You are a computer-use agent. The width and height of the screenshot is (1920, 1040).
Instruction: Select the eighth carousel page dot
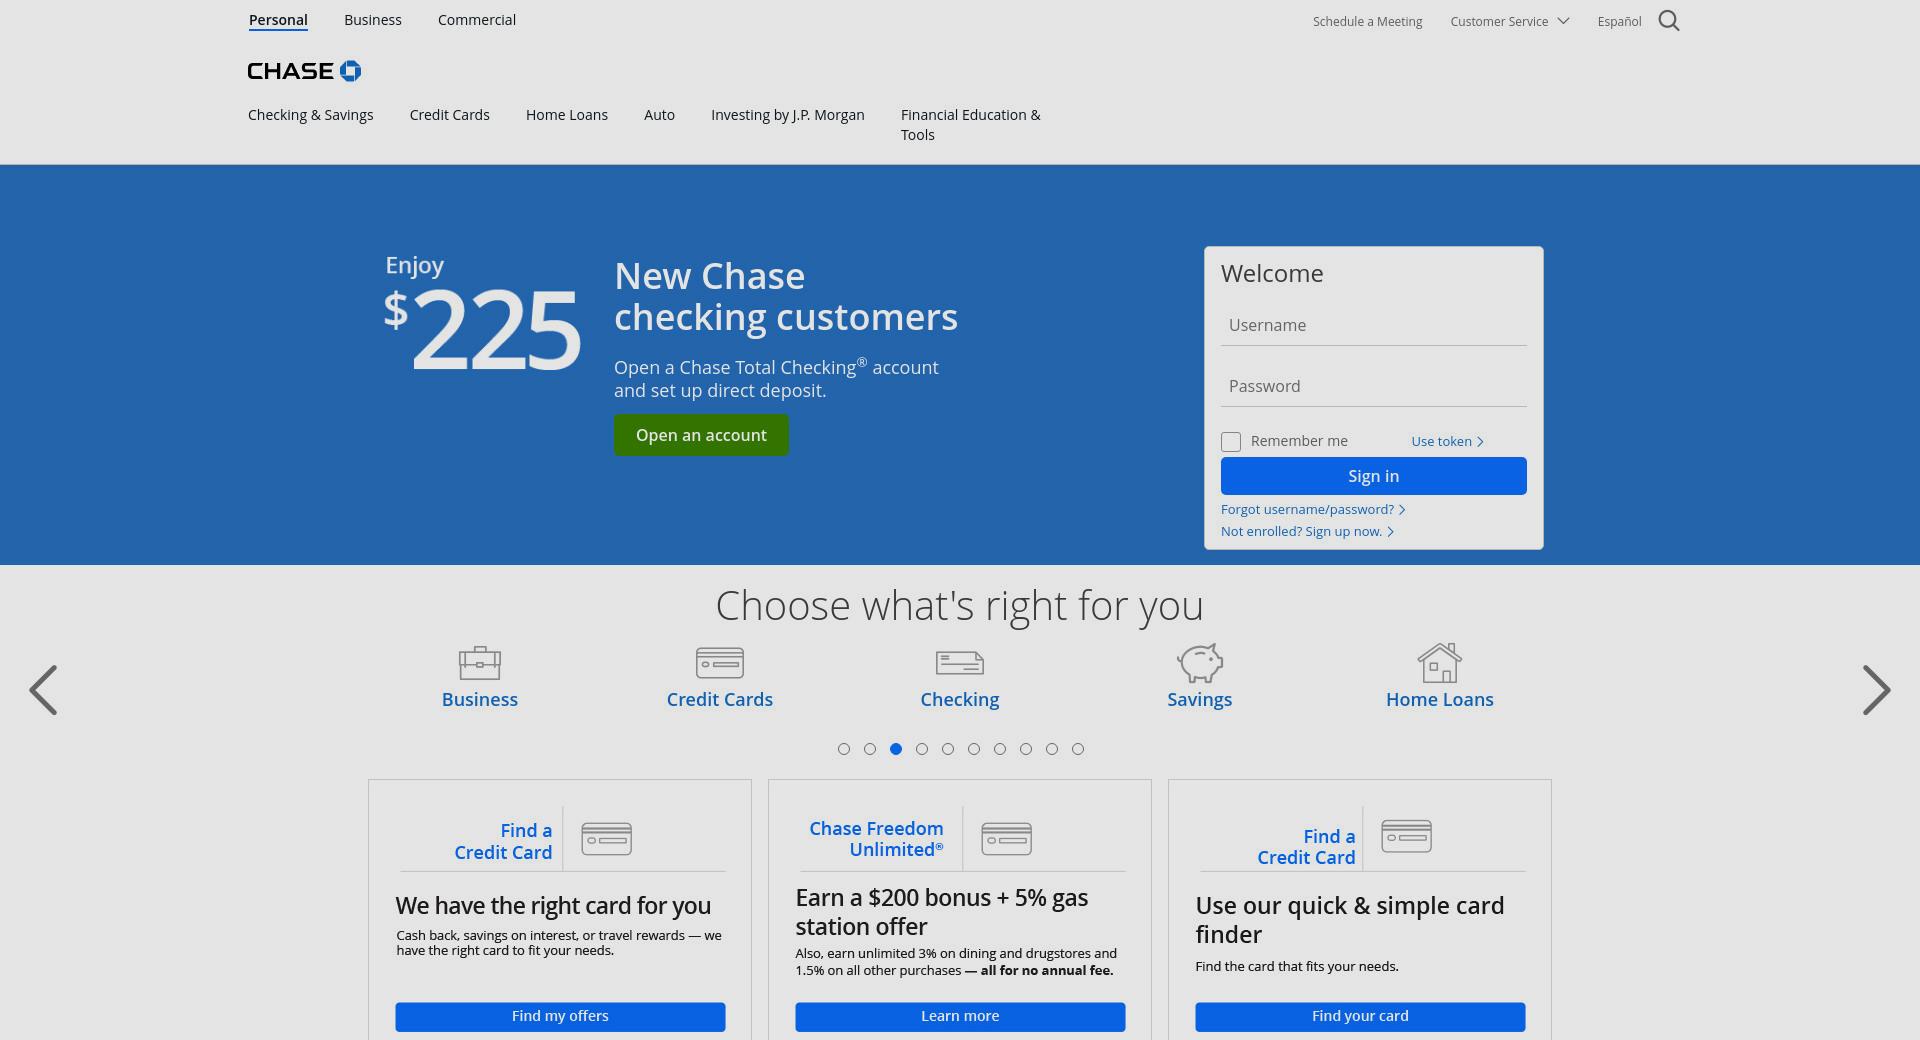pyautogui.click(x=1026, y=749)
